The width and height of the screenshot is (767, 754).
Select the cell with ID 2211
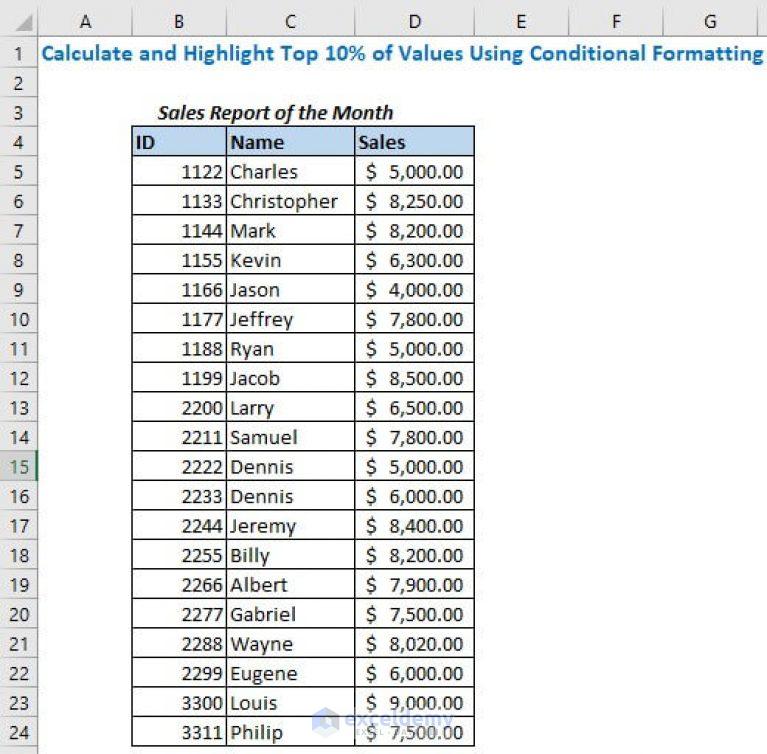179,437
